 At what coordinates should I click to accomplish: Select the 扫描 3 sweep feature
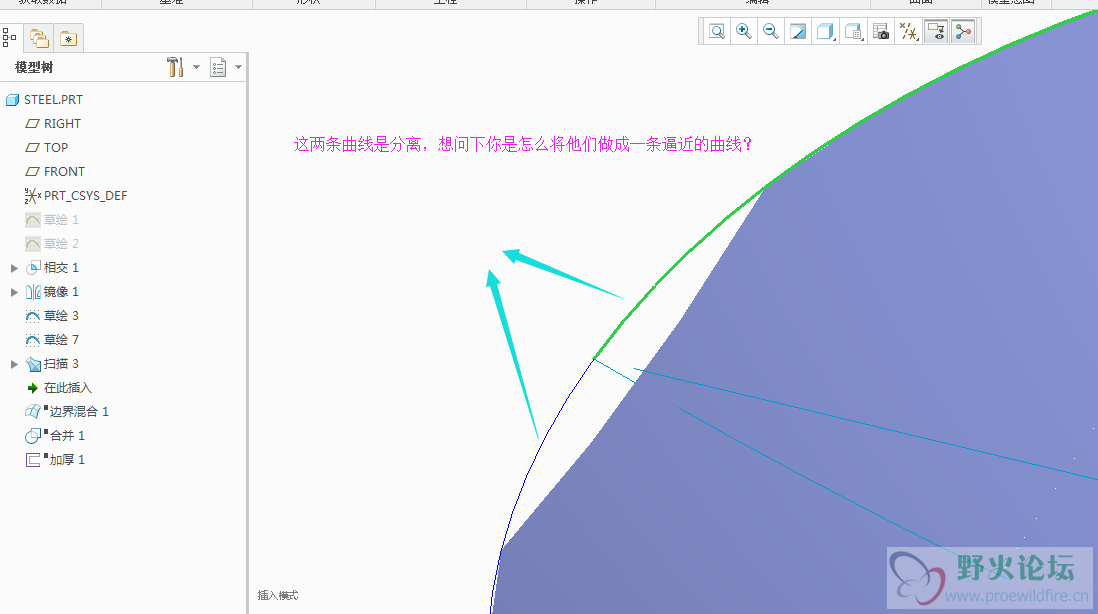(x=61, y=364)
